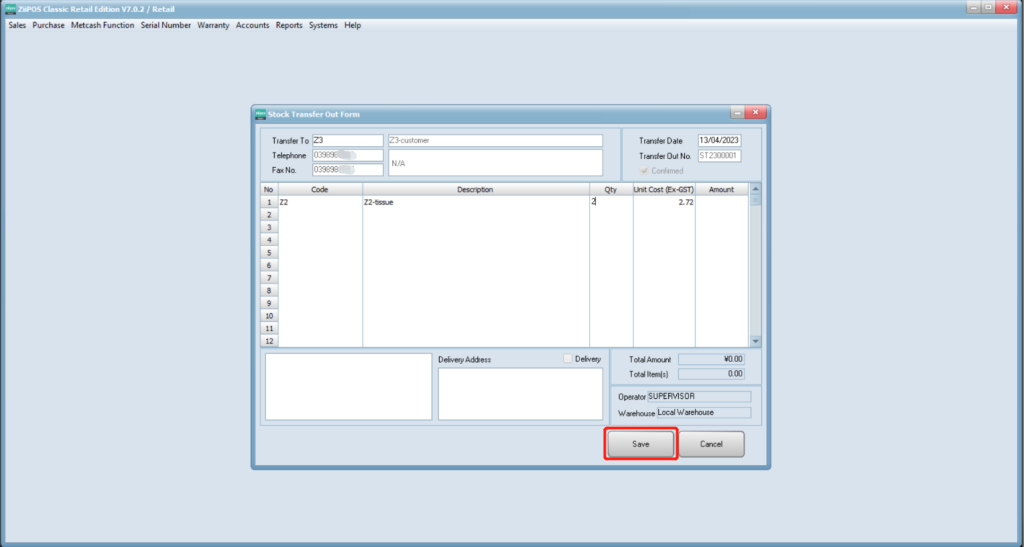
Task: Click the Transfer To code field
Action: (x=347, y=141)
